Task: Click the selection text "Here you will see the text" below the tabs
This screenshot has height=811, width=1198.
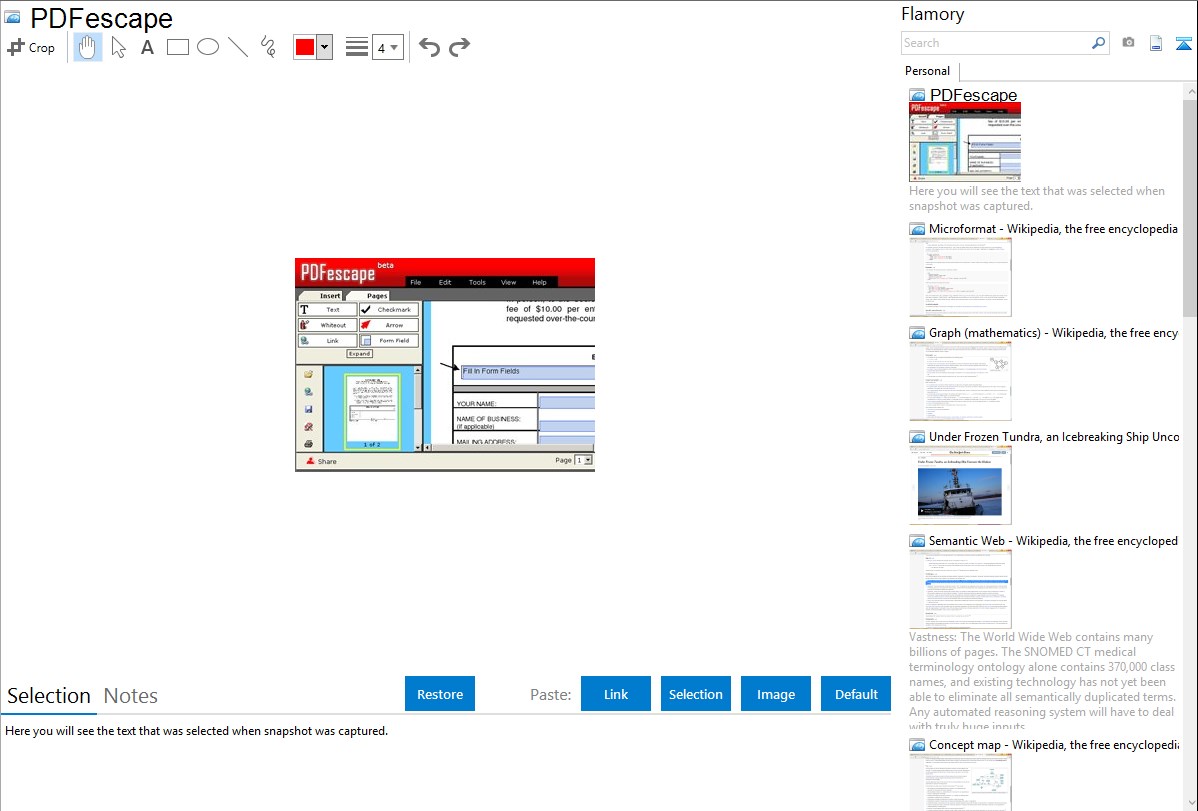Action: [x=196, y=731]
